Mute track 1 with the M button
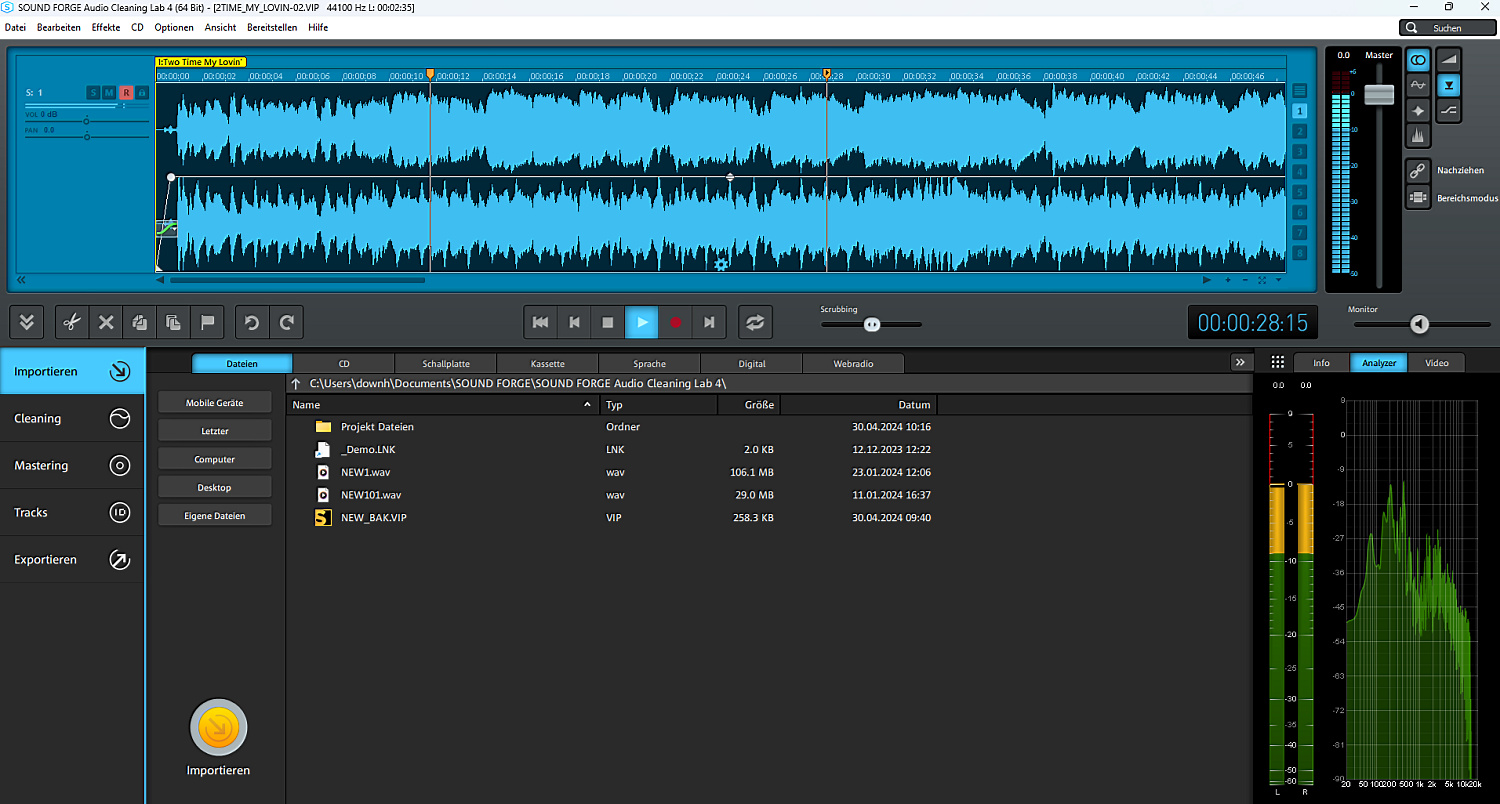1500x804 pixels. 109,93
